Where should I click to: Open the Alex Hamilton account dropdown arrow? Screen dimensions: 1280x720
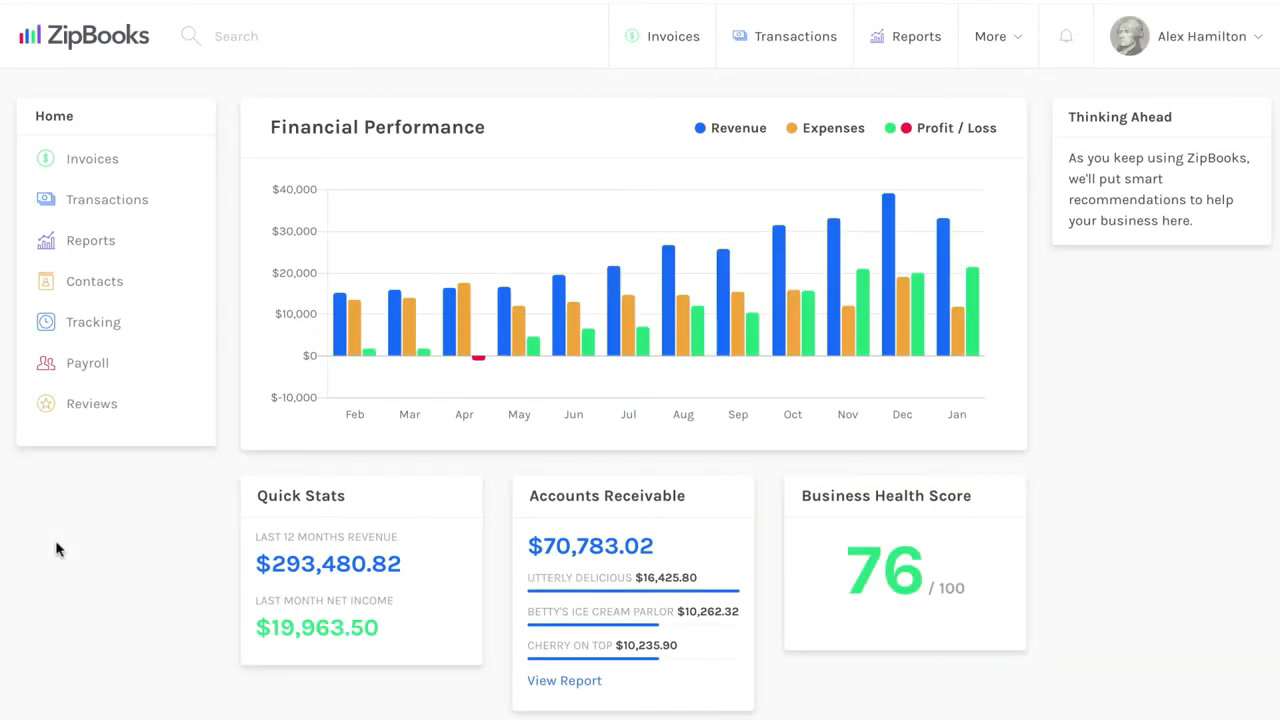(x=1258, y=37)
